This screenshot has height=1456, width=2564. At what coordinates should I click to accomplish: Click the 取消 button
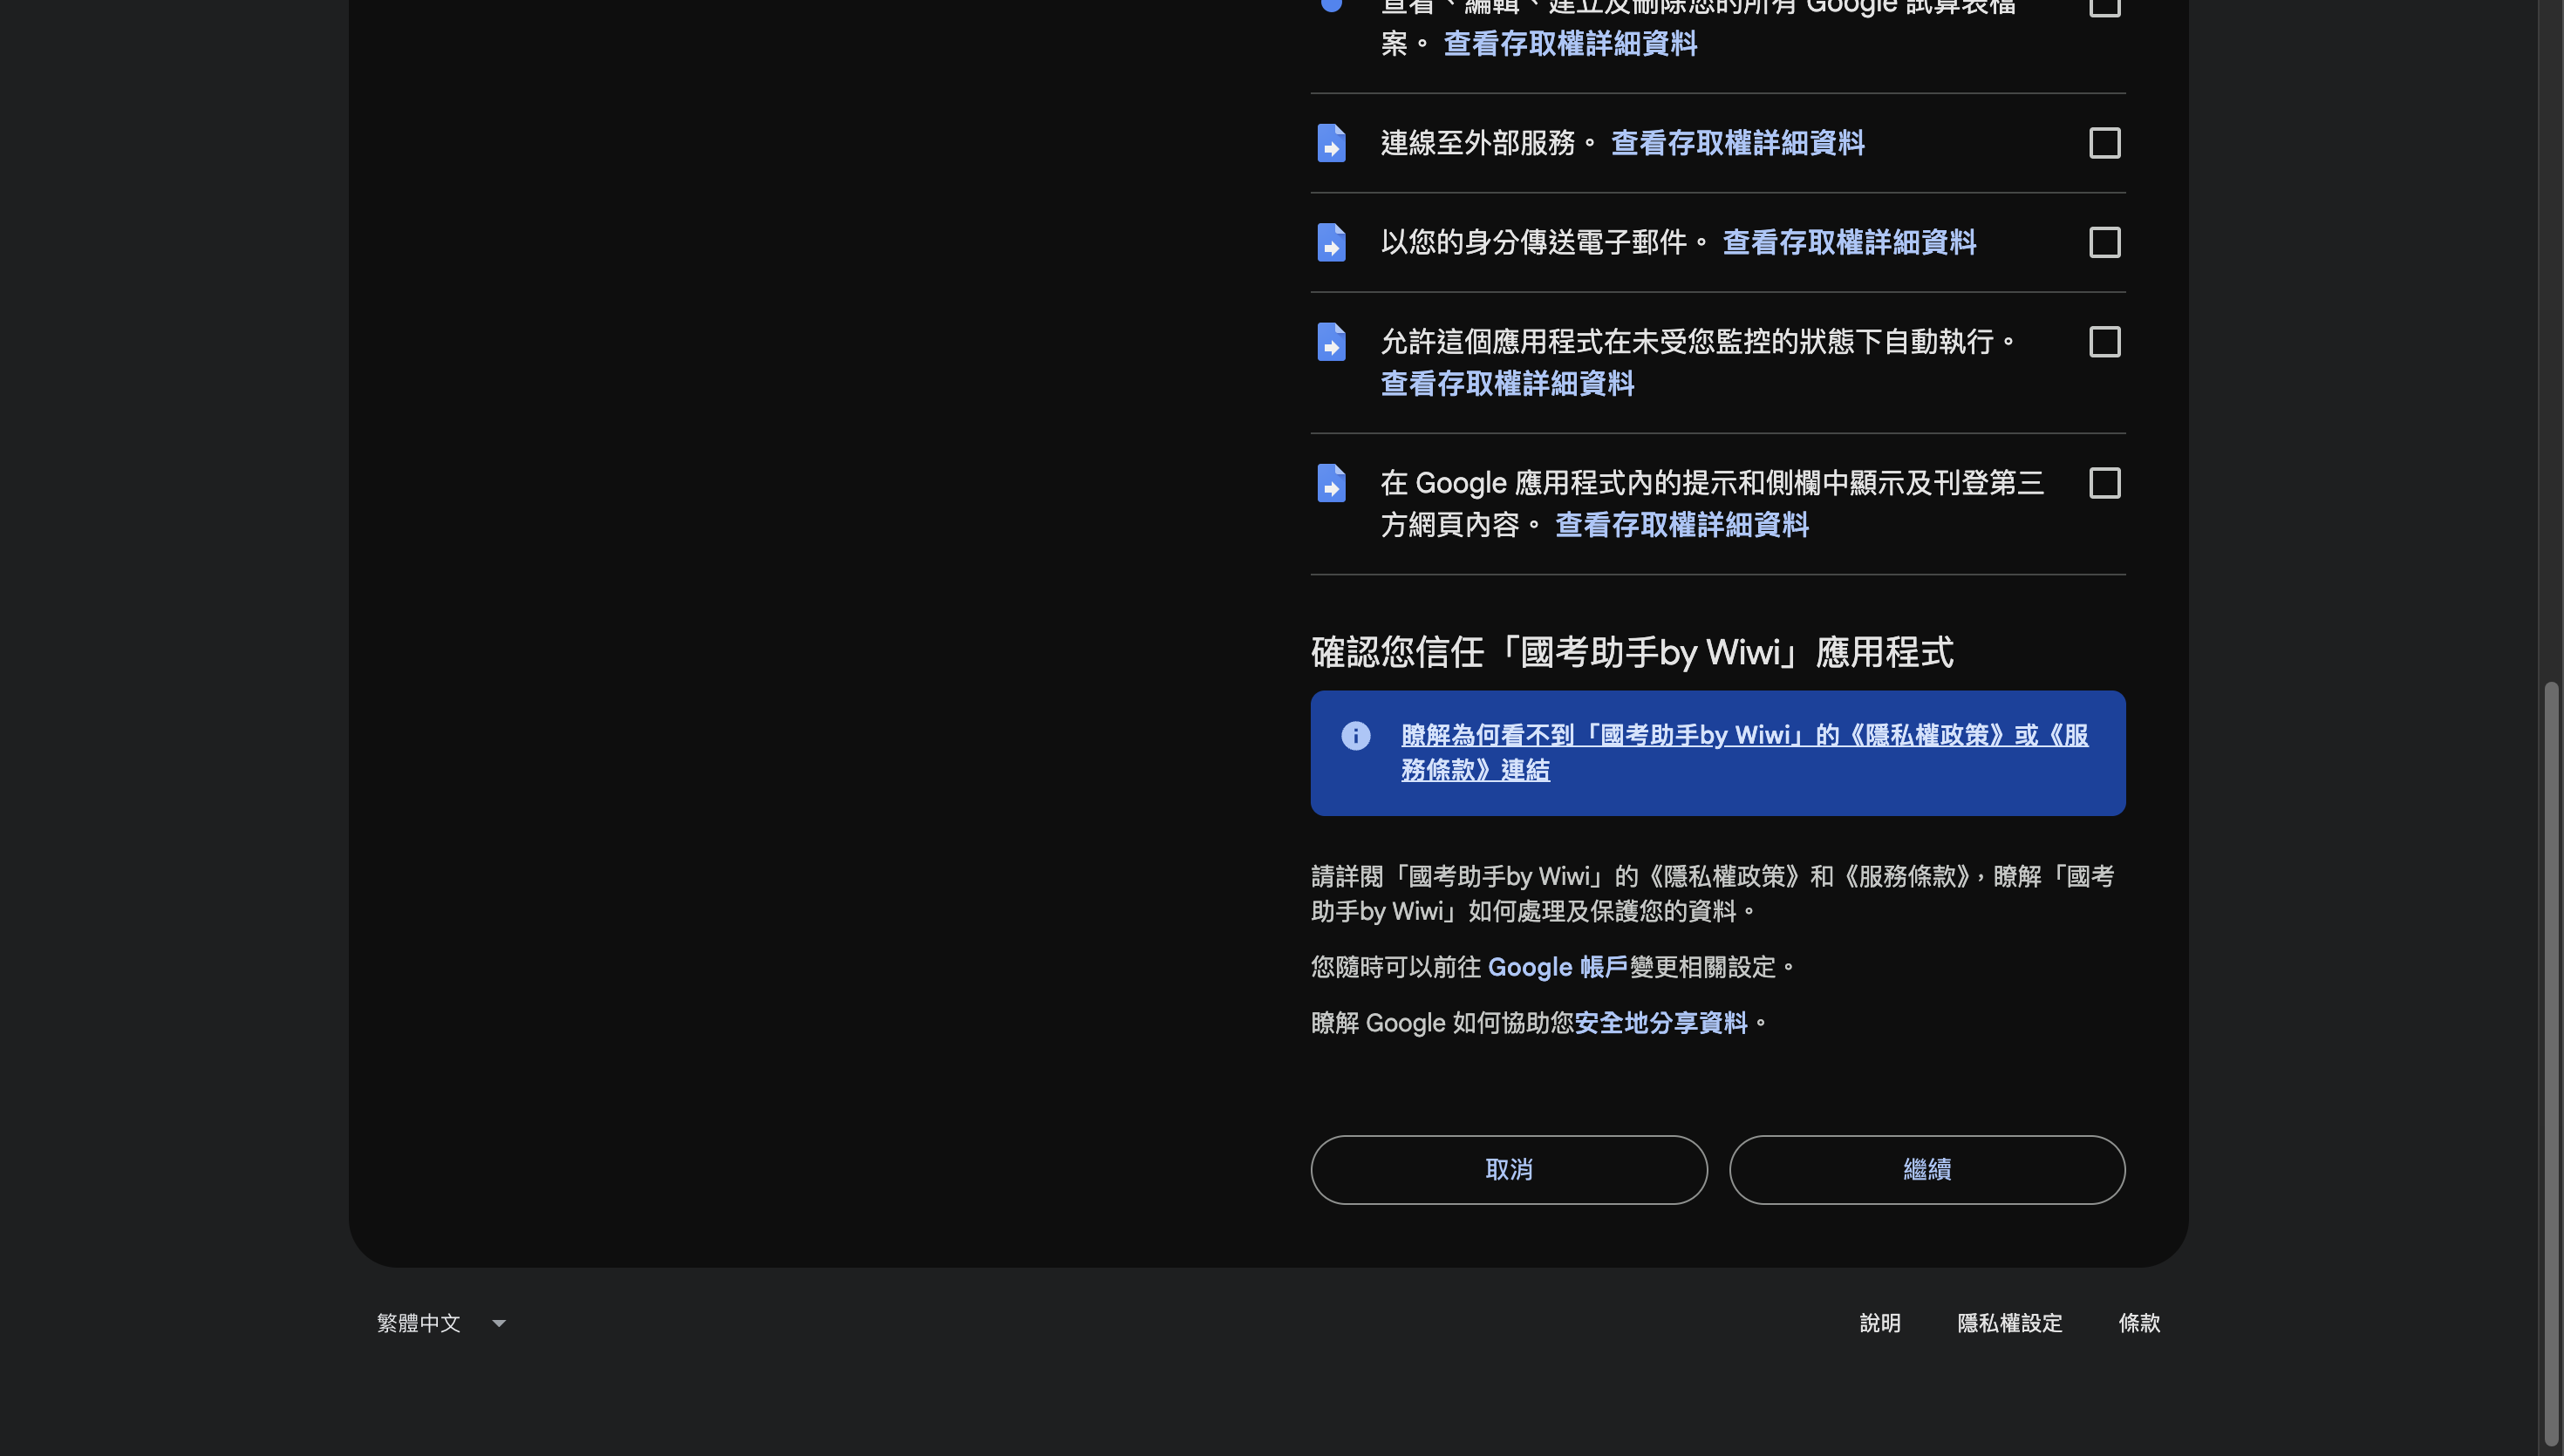click(1508, 1170)
